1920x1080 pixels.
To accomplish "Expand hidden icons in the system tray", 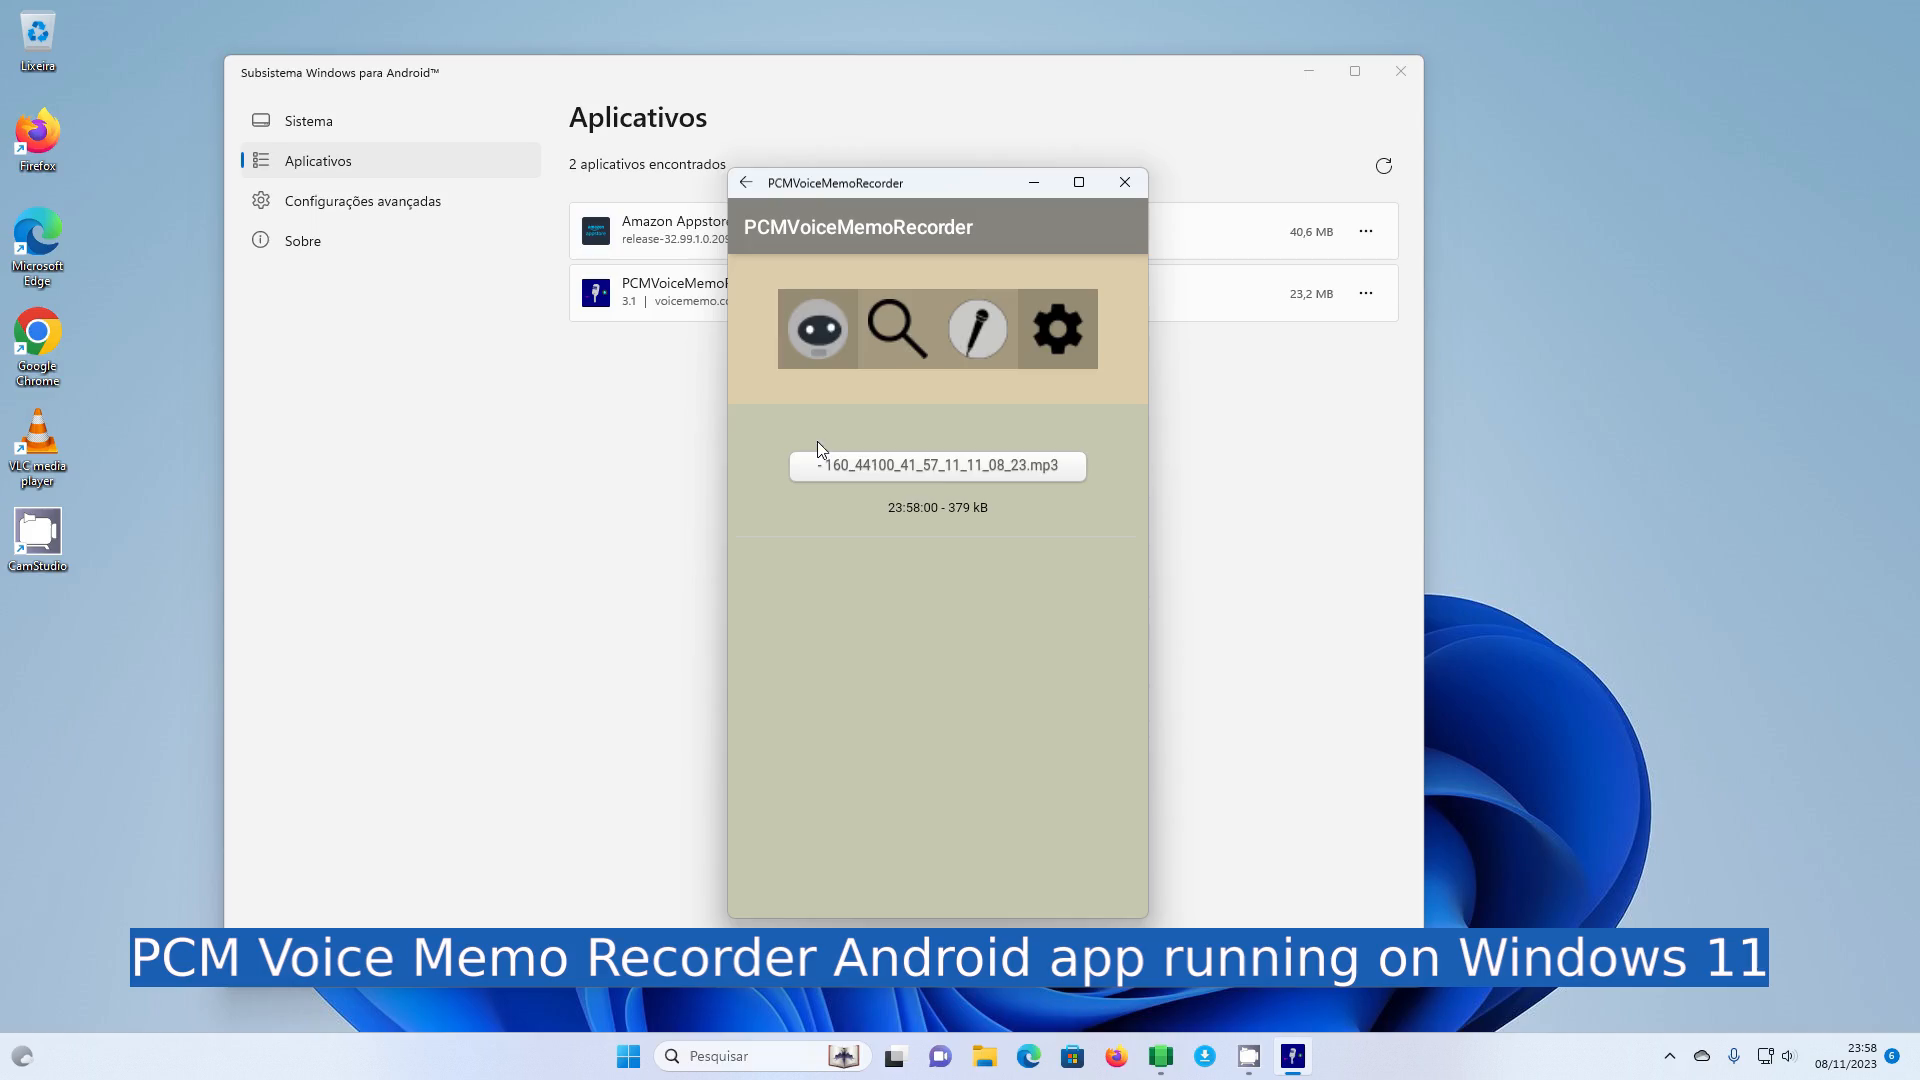I will pos(1669,1055).
